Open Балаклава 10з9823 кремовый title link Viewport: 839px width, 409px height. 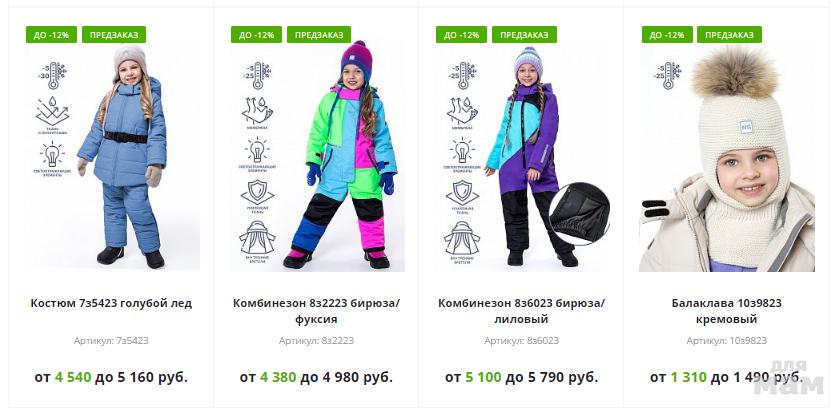(727, 311)
